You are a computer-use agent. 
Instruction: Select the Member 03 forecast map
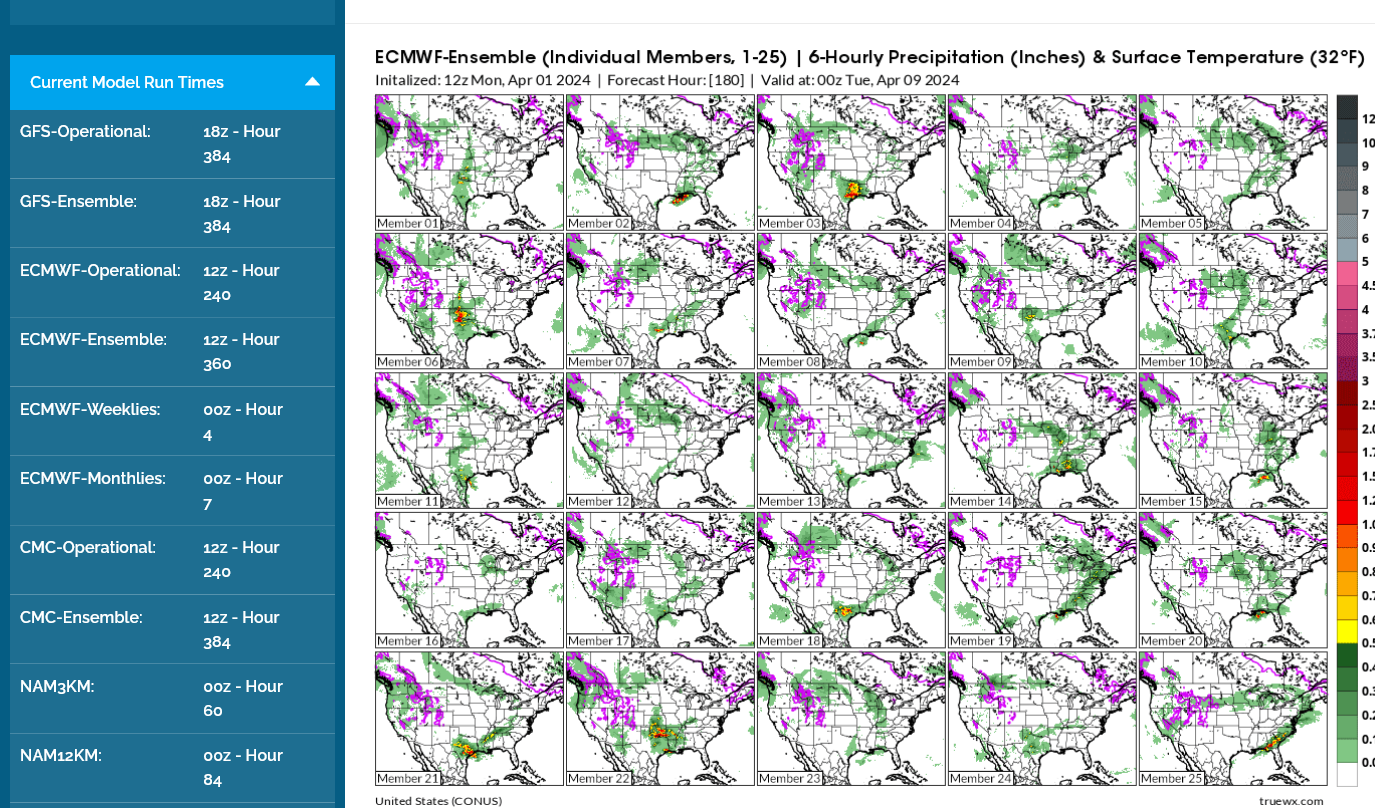point(851,162)
